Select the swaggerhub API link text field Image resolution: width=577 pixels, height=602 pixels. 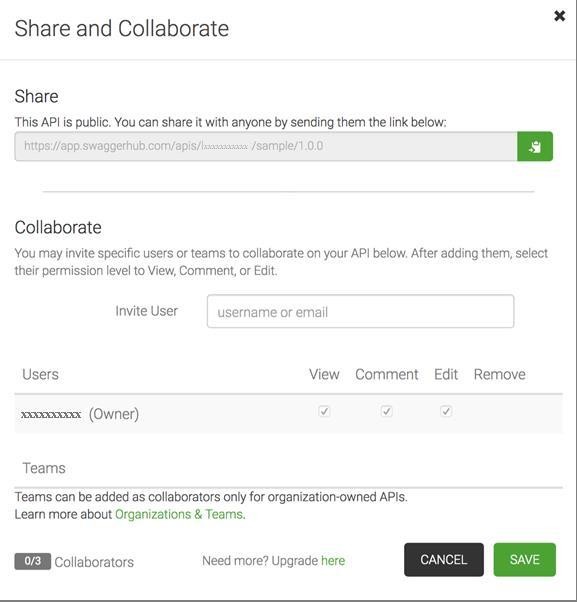pyautogui.click(x=266, y=146)
